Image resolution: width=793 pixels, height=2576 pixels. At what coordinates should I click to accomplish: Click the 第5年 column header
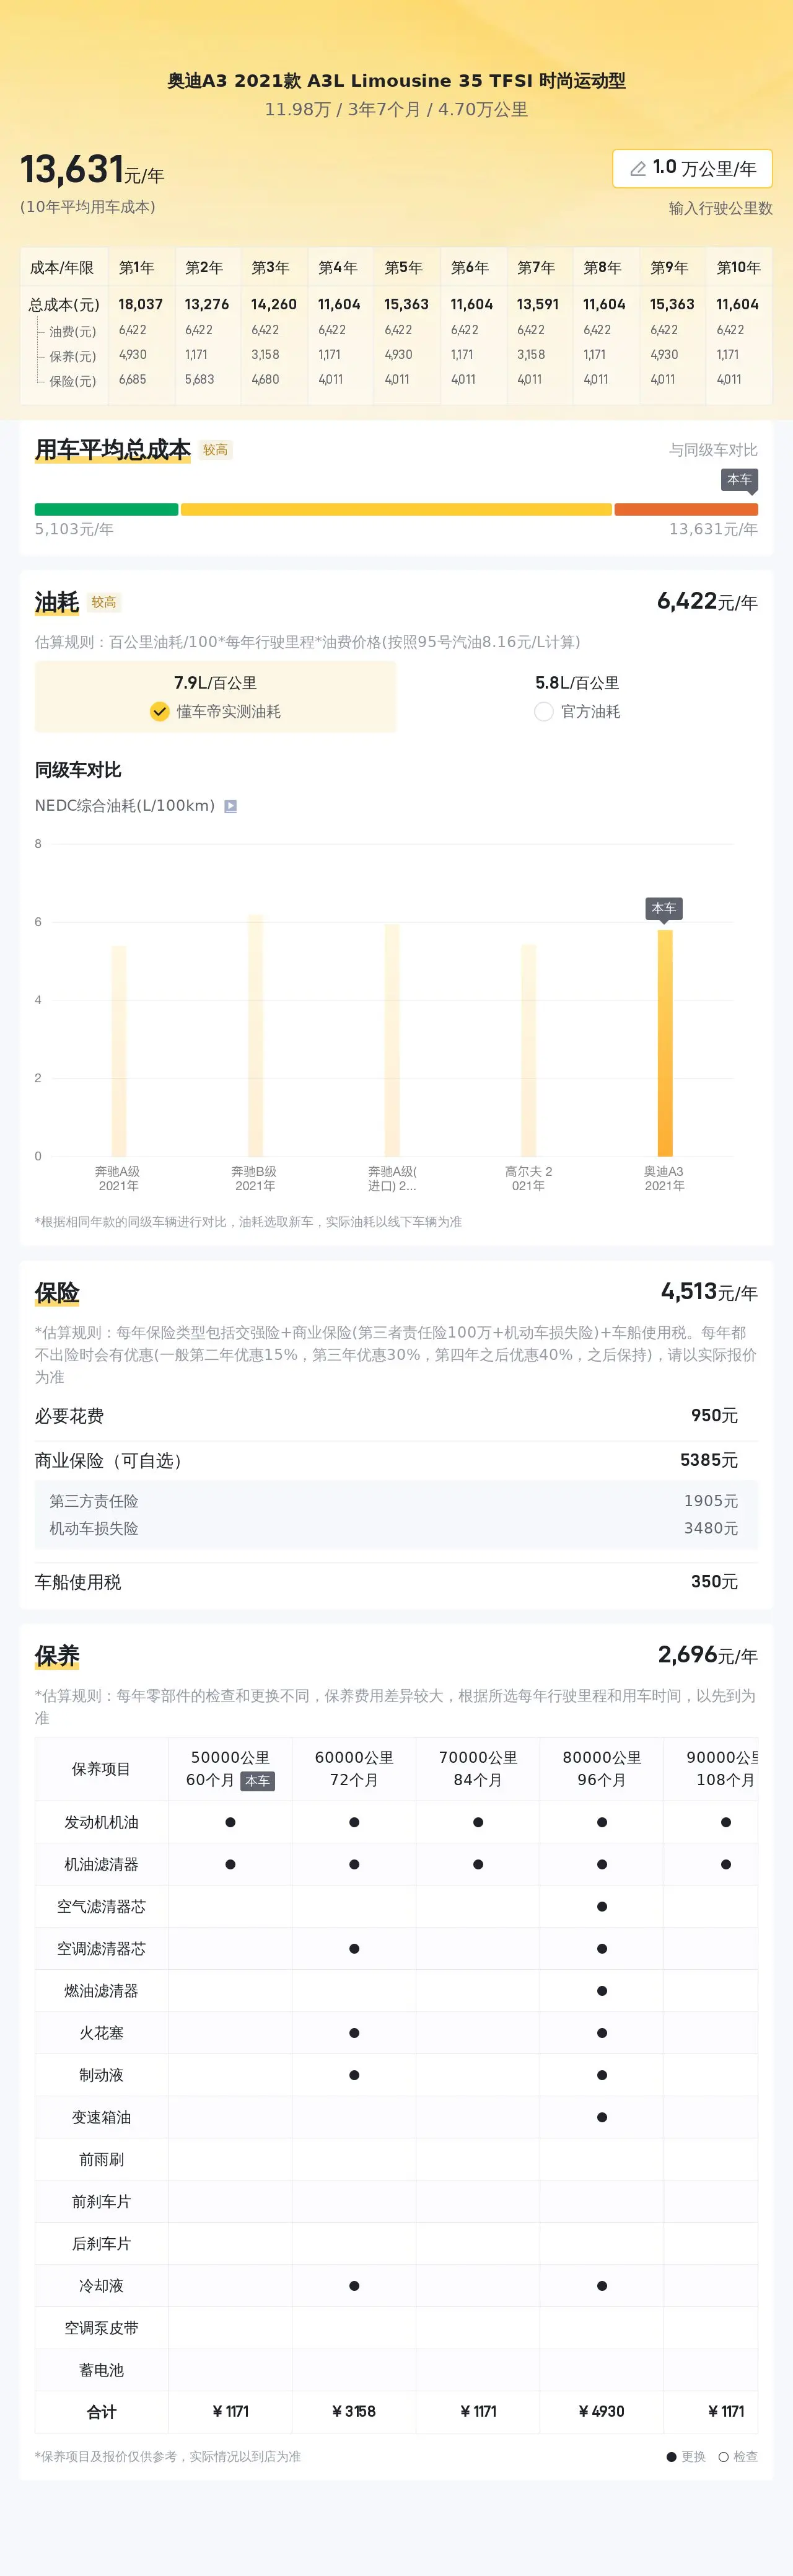pyautogui.click(x=403, y=267)
